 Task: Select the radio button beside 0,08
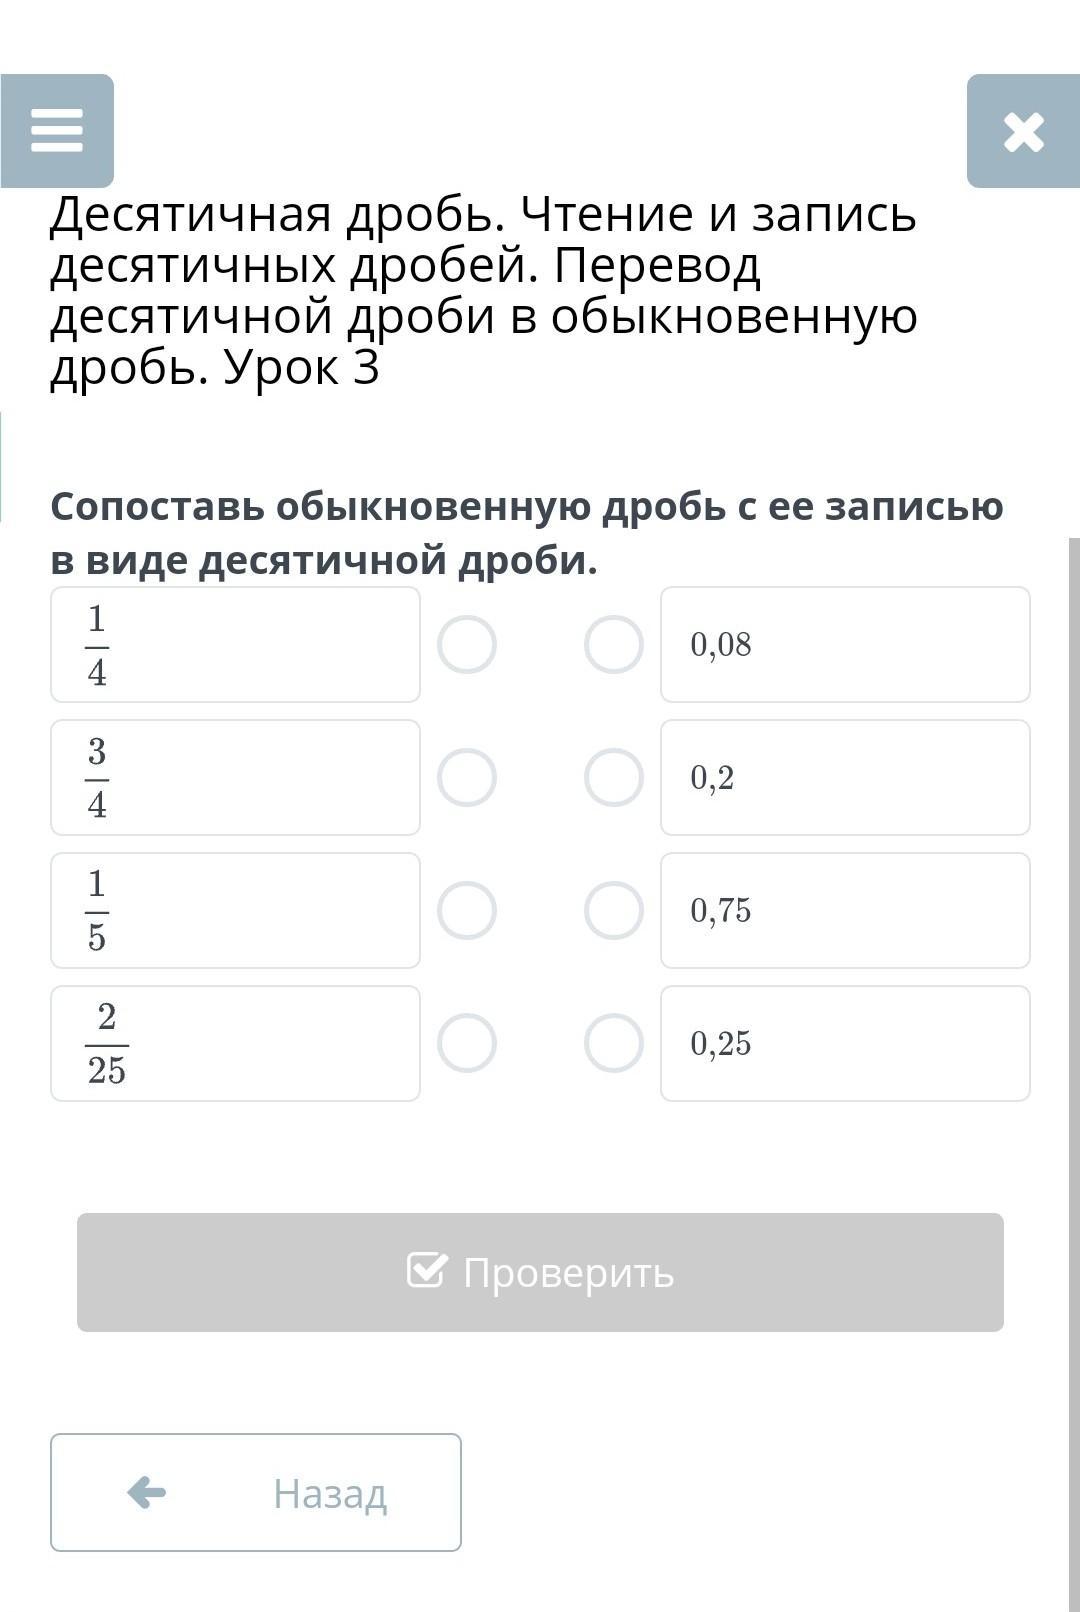coord(613,644)
